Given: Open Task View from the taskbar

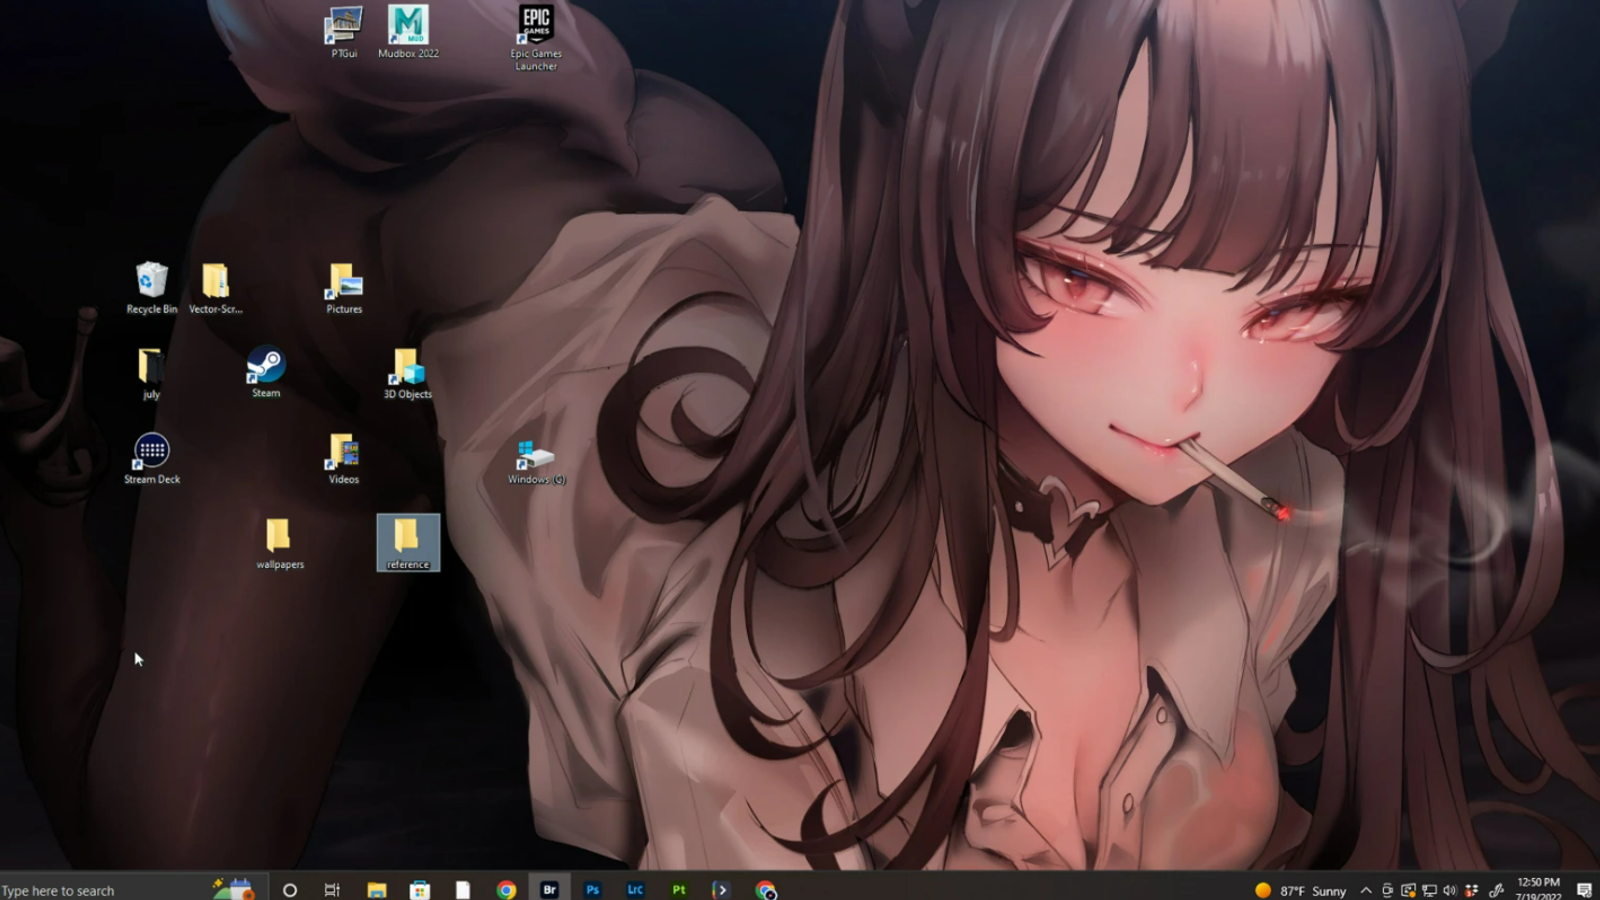Looking at the screenshot, I should click(332, 890).
